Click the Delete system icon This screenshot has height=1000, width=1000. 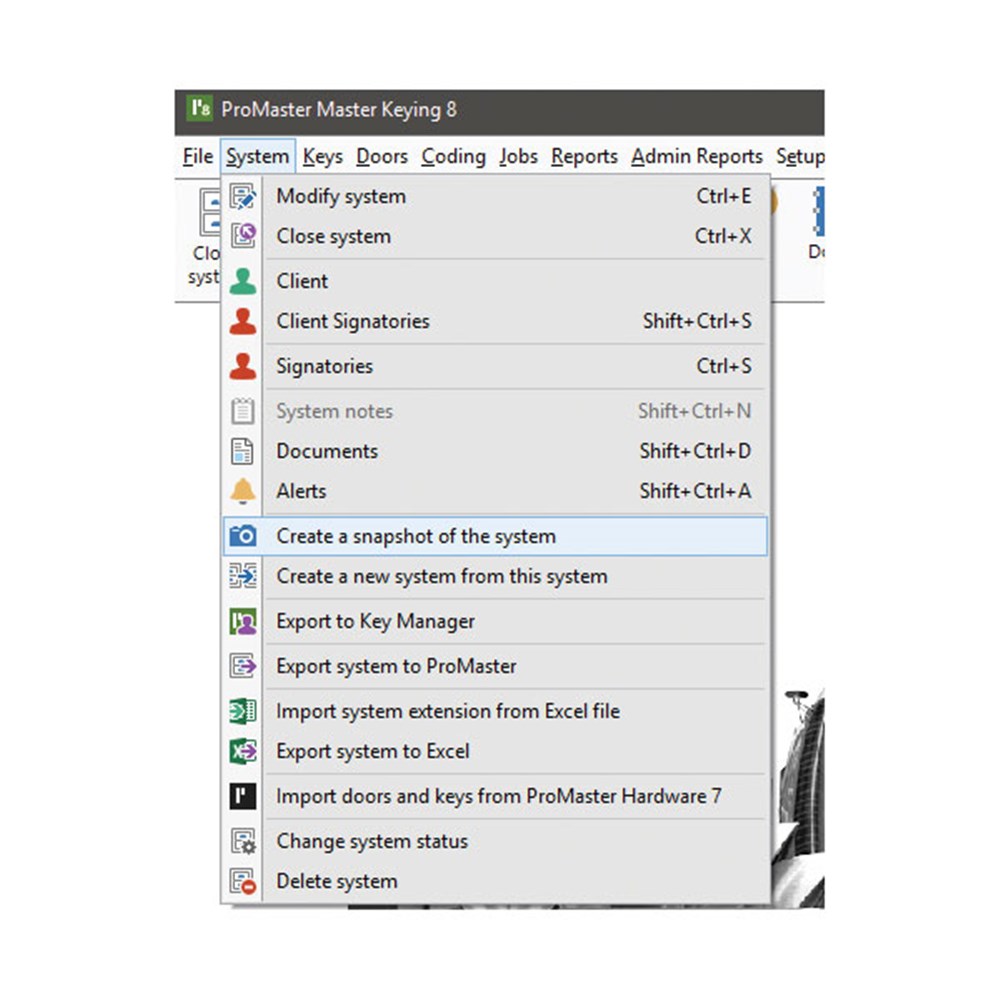point(242,881)
